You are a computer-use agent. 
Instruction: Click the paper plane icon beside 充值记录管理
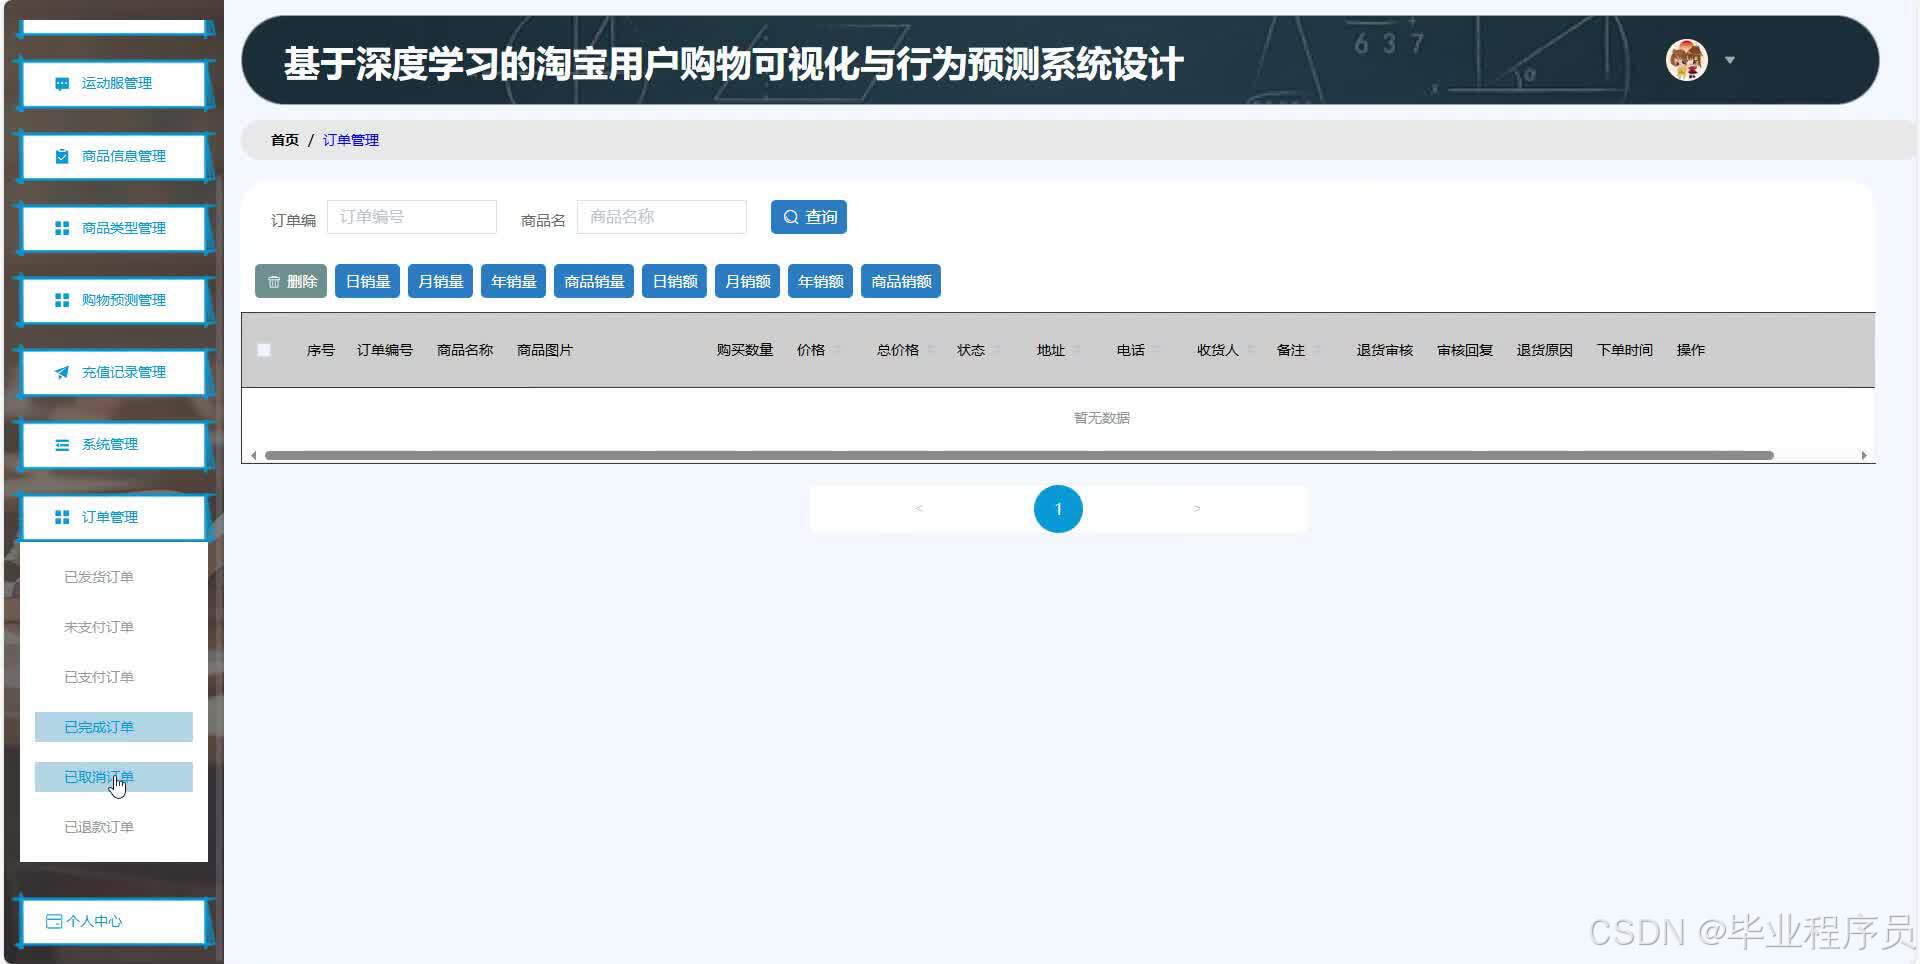[62, 372]
